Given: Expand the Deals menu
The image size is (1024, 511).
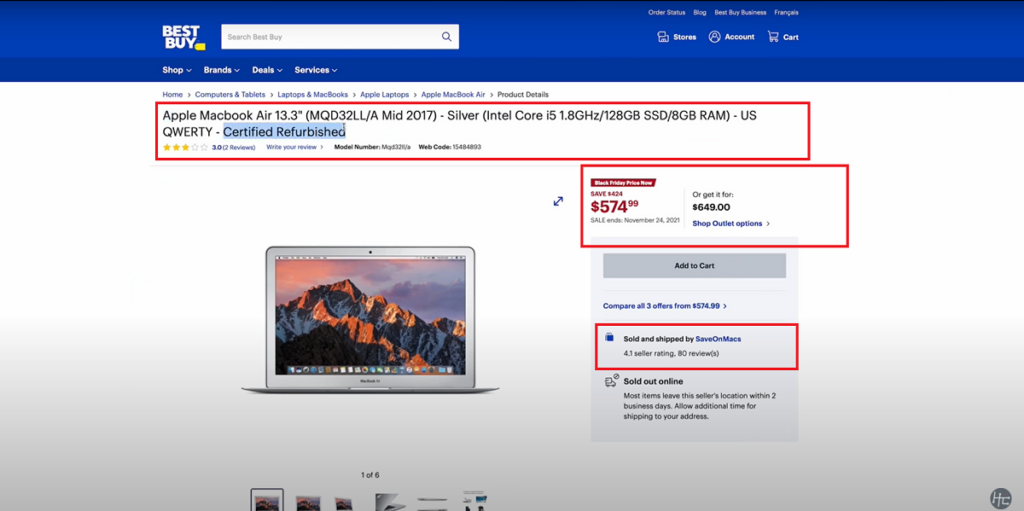Looking at the screenshot, I should coord(267,70).
